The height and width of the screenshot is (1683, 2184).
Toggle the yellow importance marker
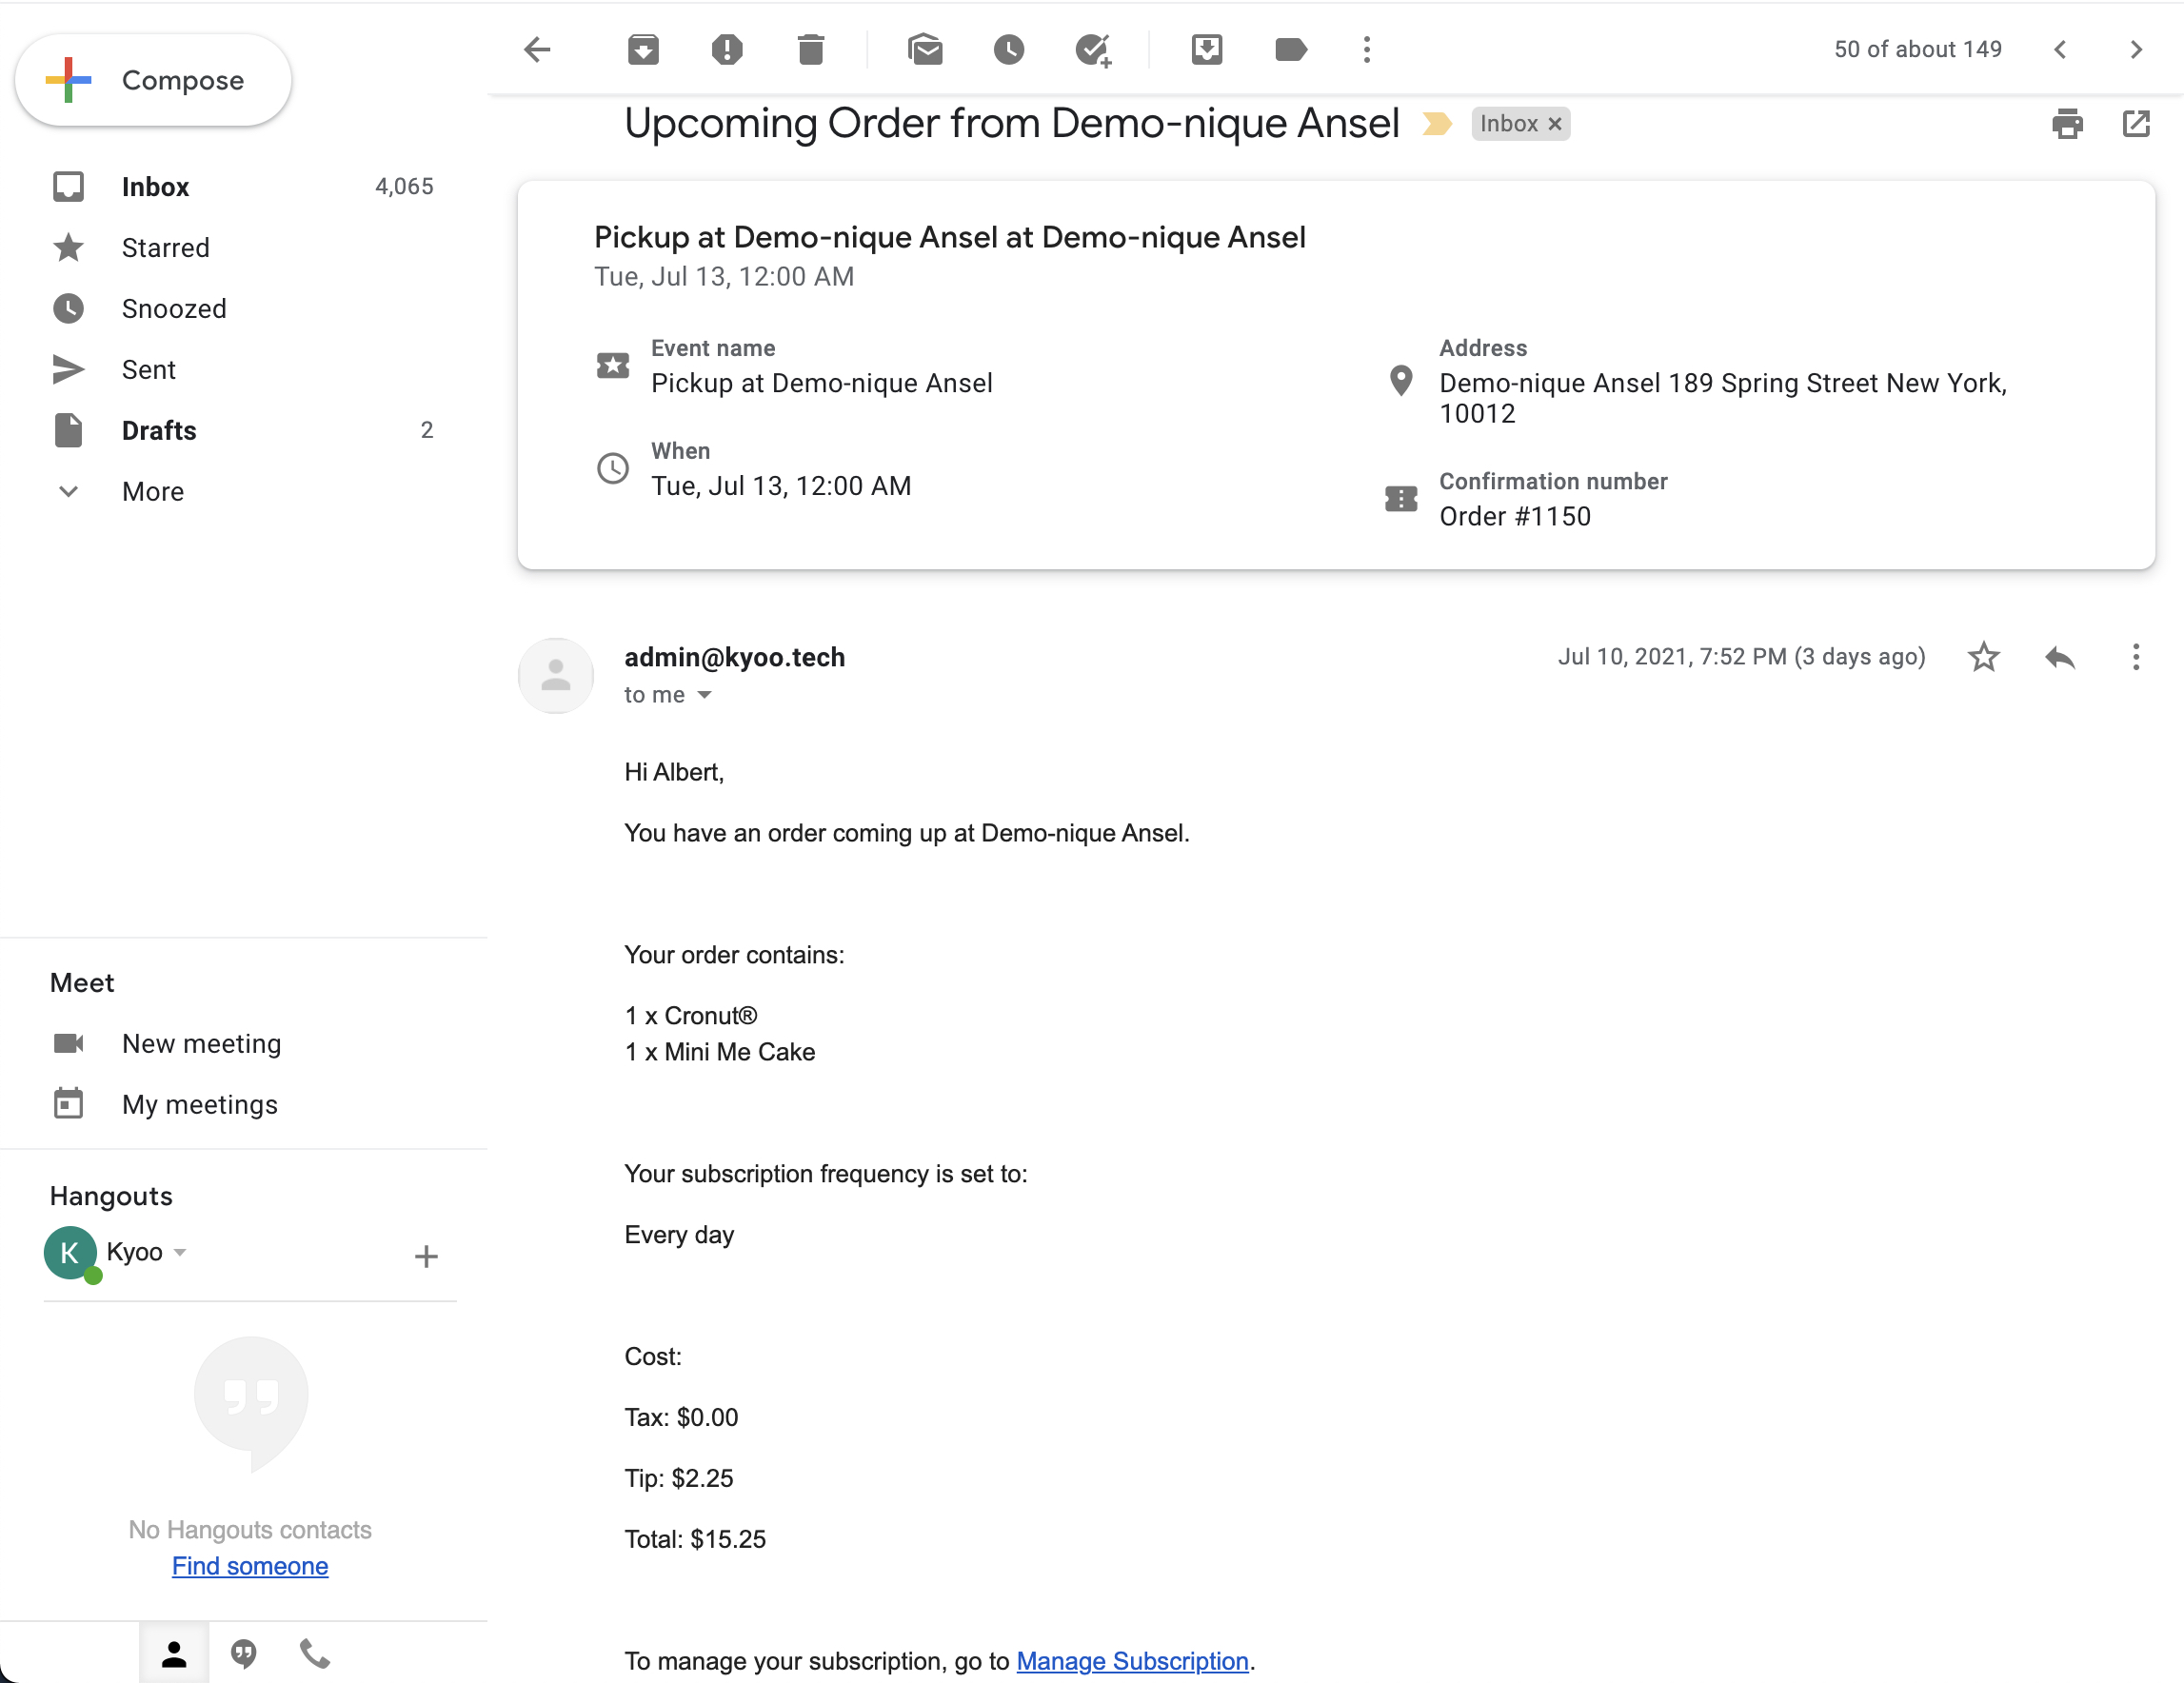click(x=1437, y=124)
